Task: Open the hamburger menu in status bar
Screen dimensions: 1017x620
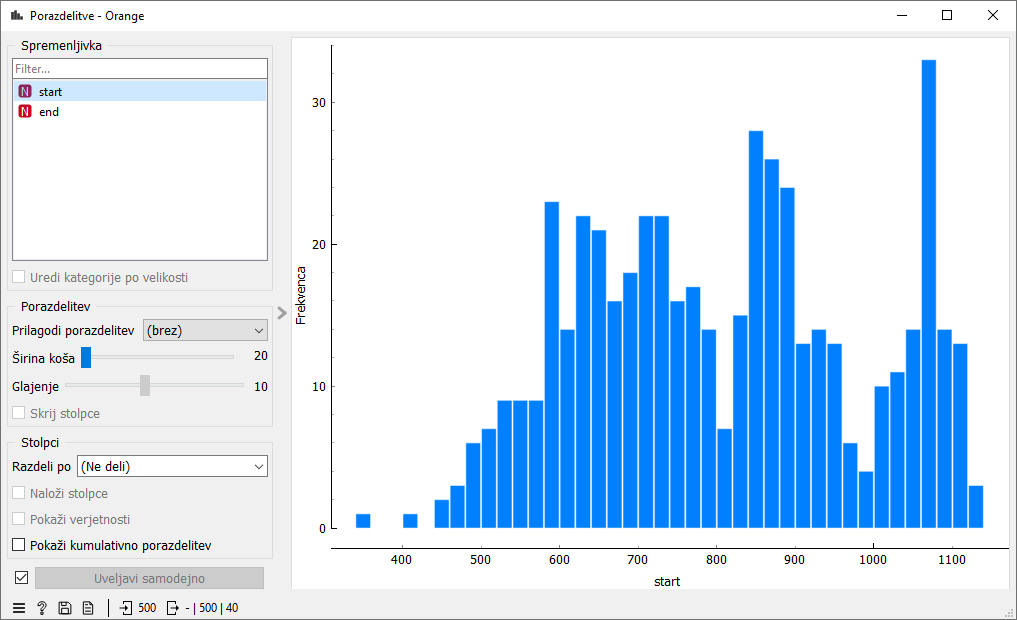Action: coord(18,608)
